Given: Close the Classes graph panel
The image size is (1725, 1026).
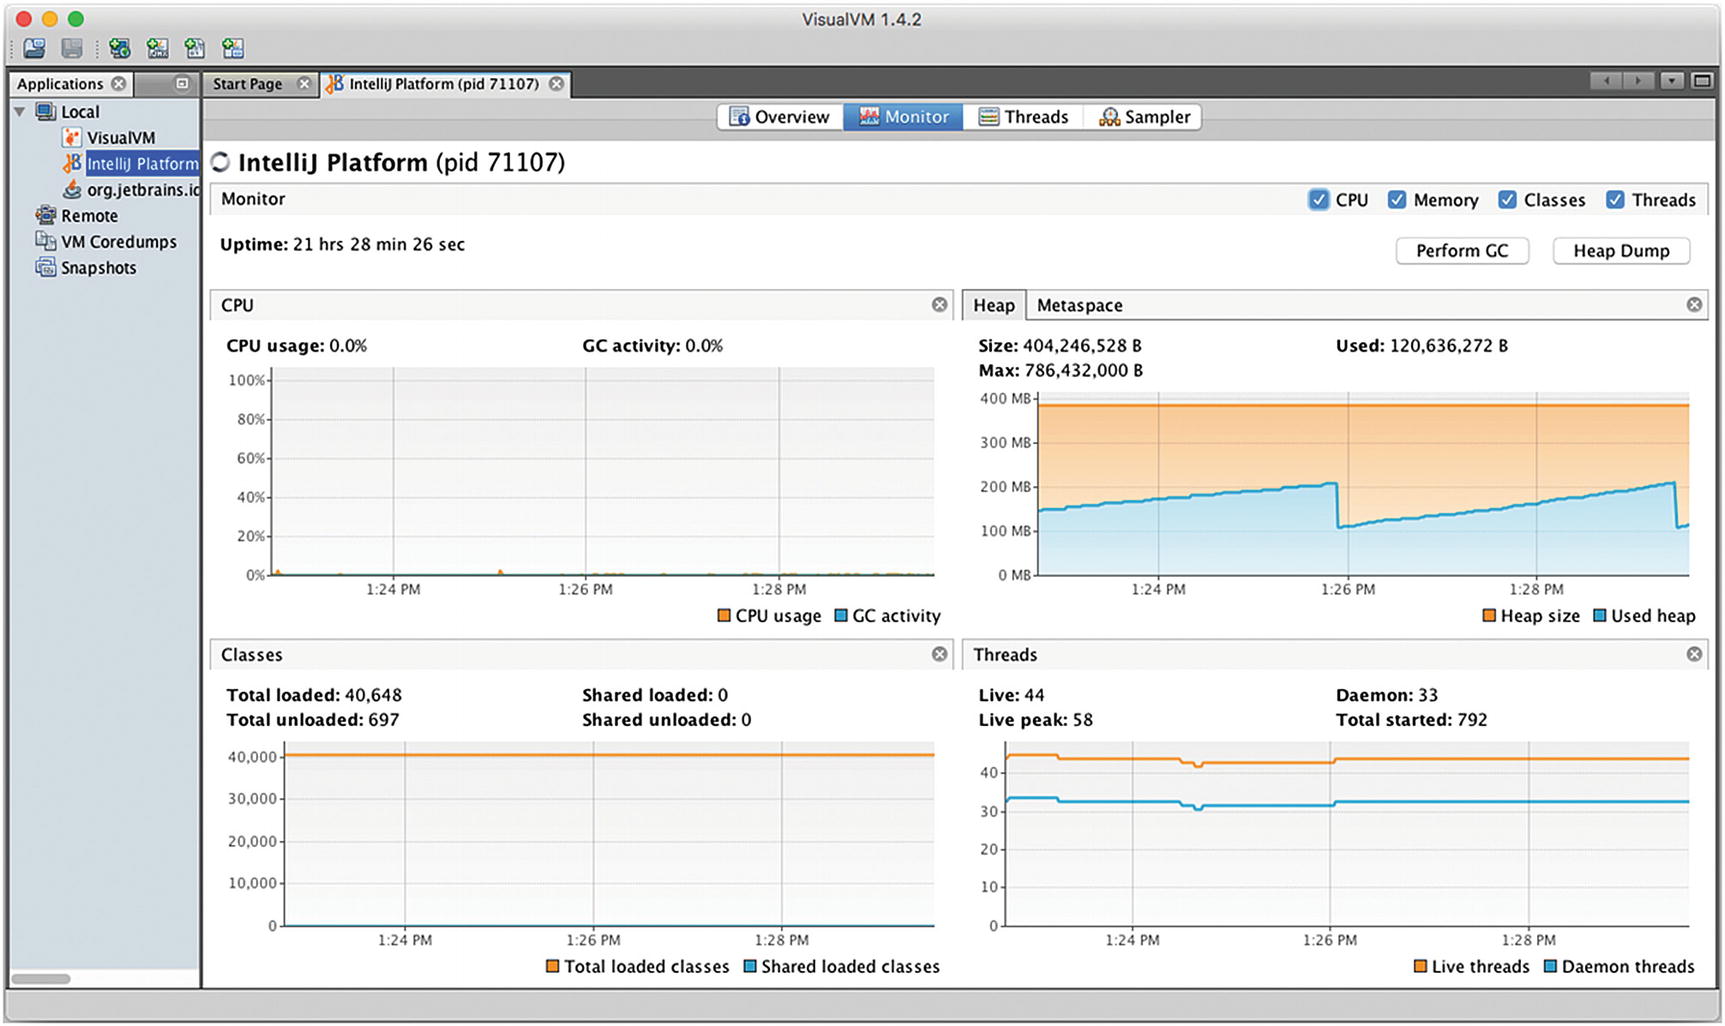Looking at the screenshot, I should (939, 654).
